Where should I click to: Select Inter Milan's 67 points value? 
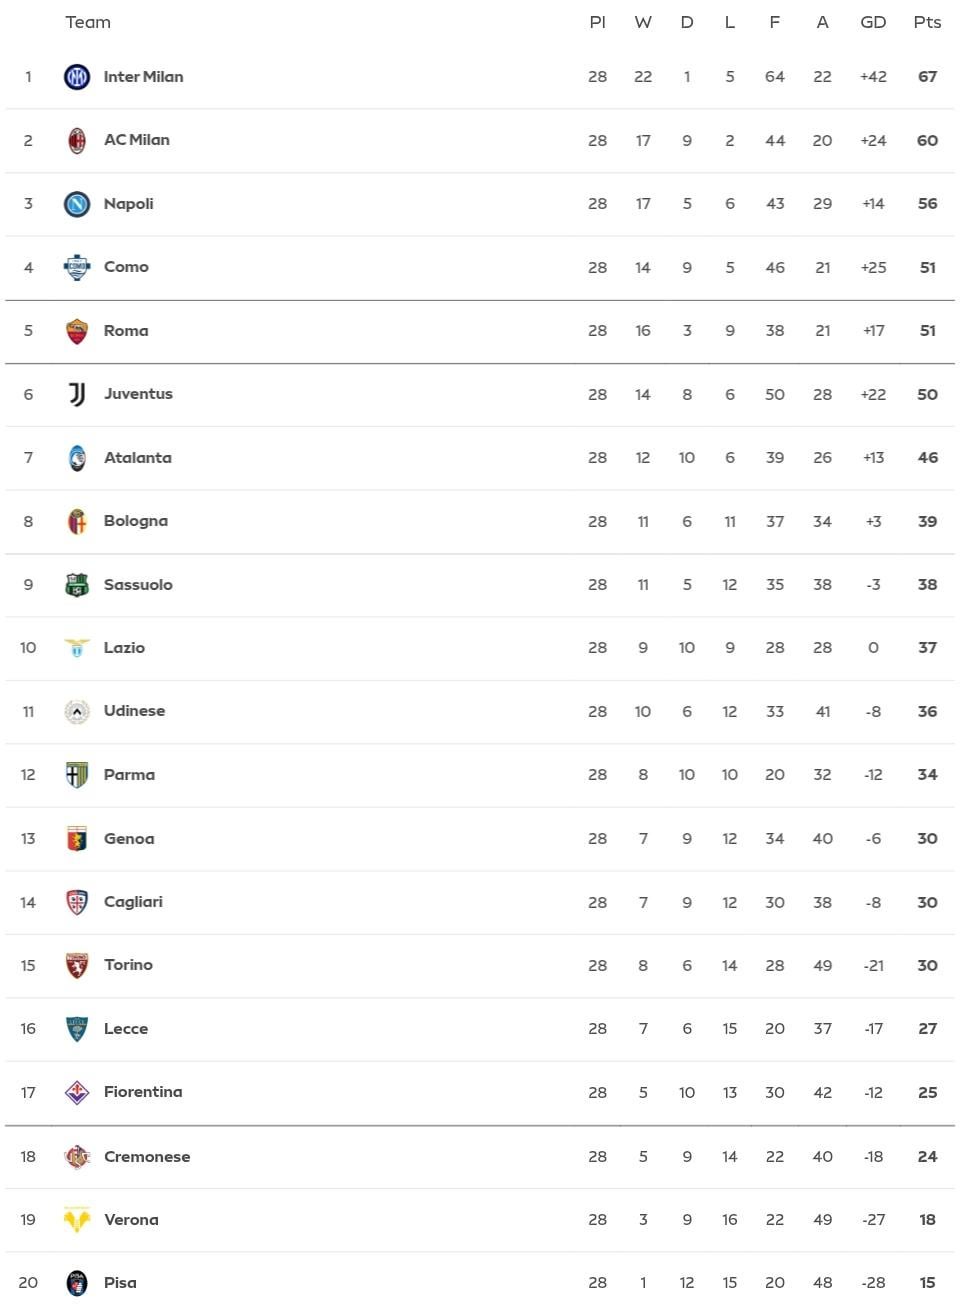pos(927,77)
